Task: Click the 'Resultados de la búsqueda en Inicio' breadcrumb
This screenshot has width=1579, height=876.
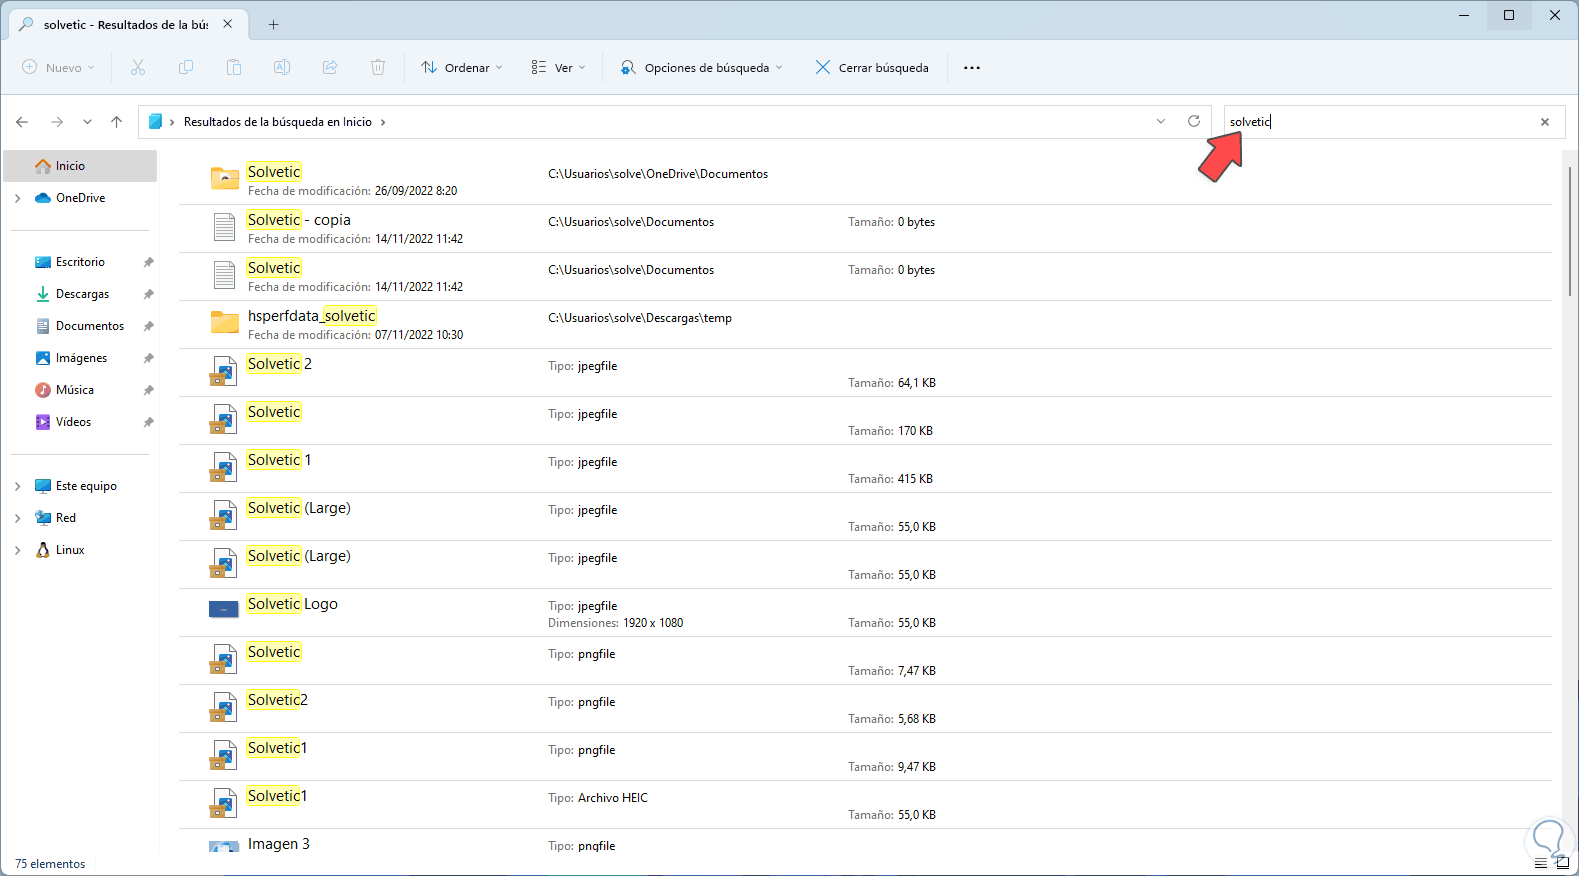Action: pos(278,122)
